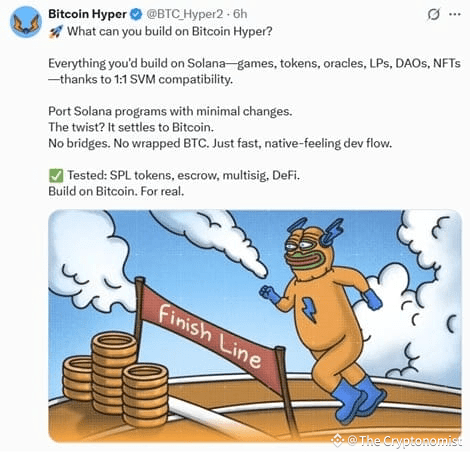Click the rocket emoji in the post
The image size is (470, 457).
pyautogui.click(x=55, y=32)
